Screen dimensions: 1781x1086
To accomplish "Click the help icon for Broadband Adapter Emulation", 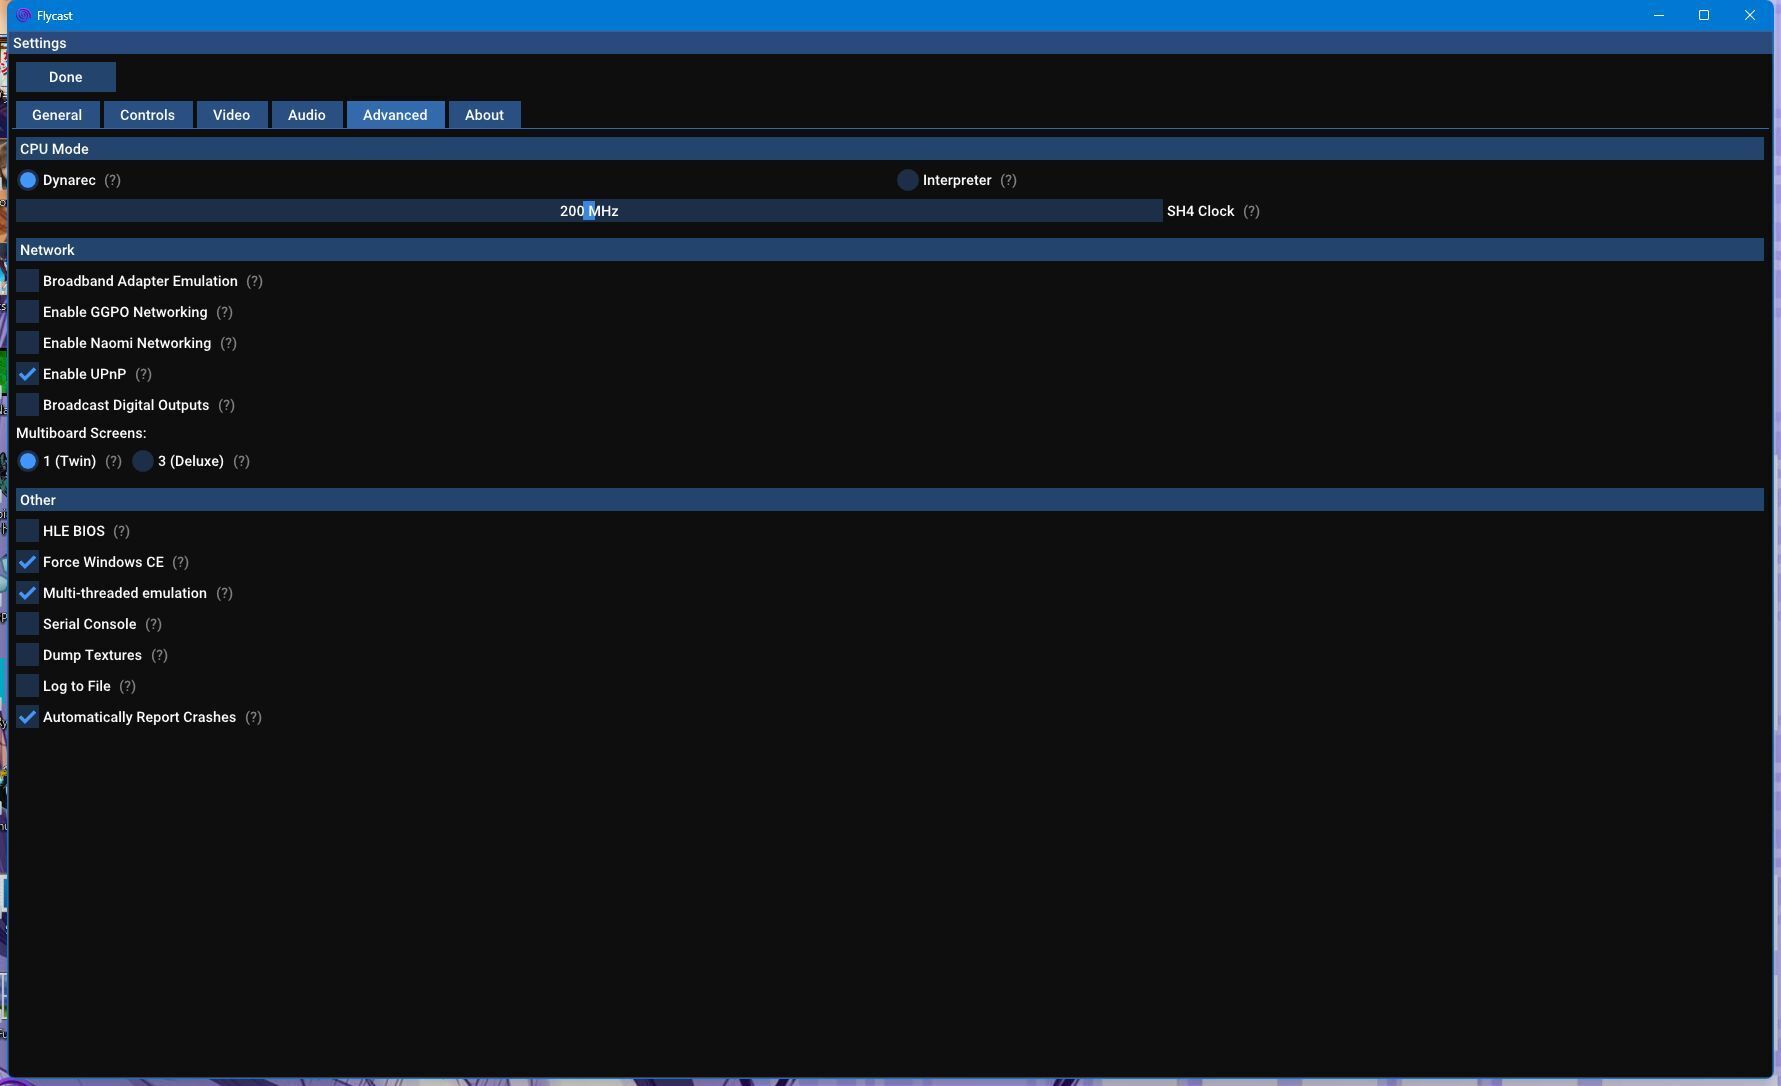I will click(254, 282).
